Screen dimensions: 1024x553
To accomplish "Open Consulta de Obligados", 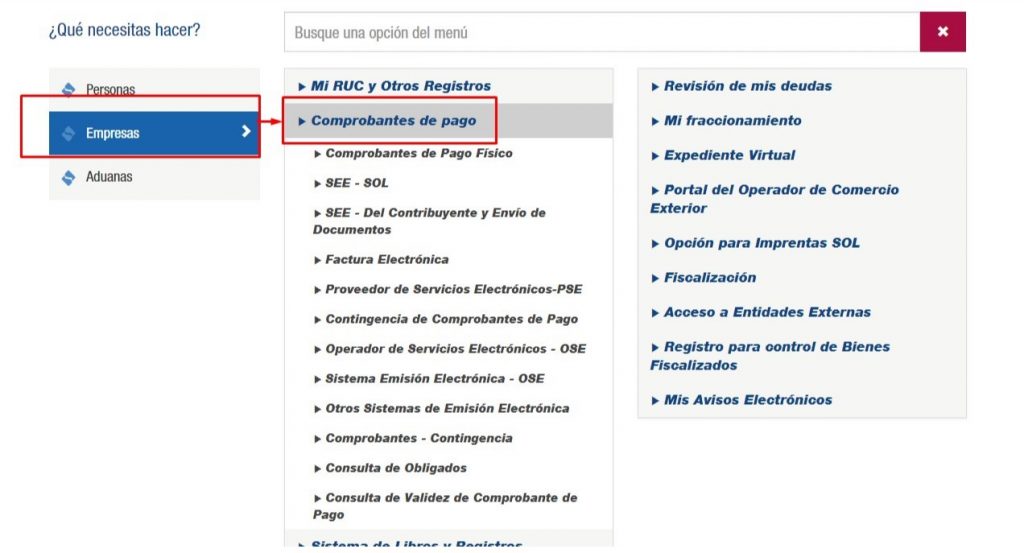I will pyautogui.click(x=391, y=468).
